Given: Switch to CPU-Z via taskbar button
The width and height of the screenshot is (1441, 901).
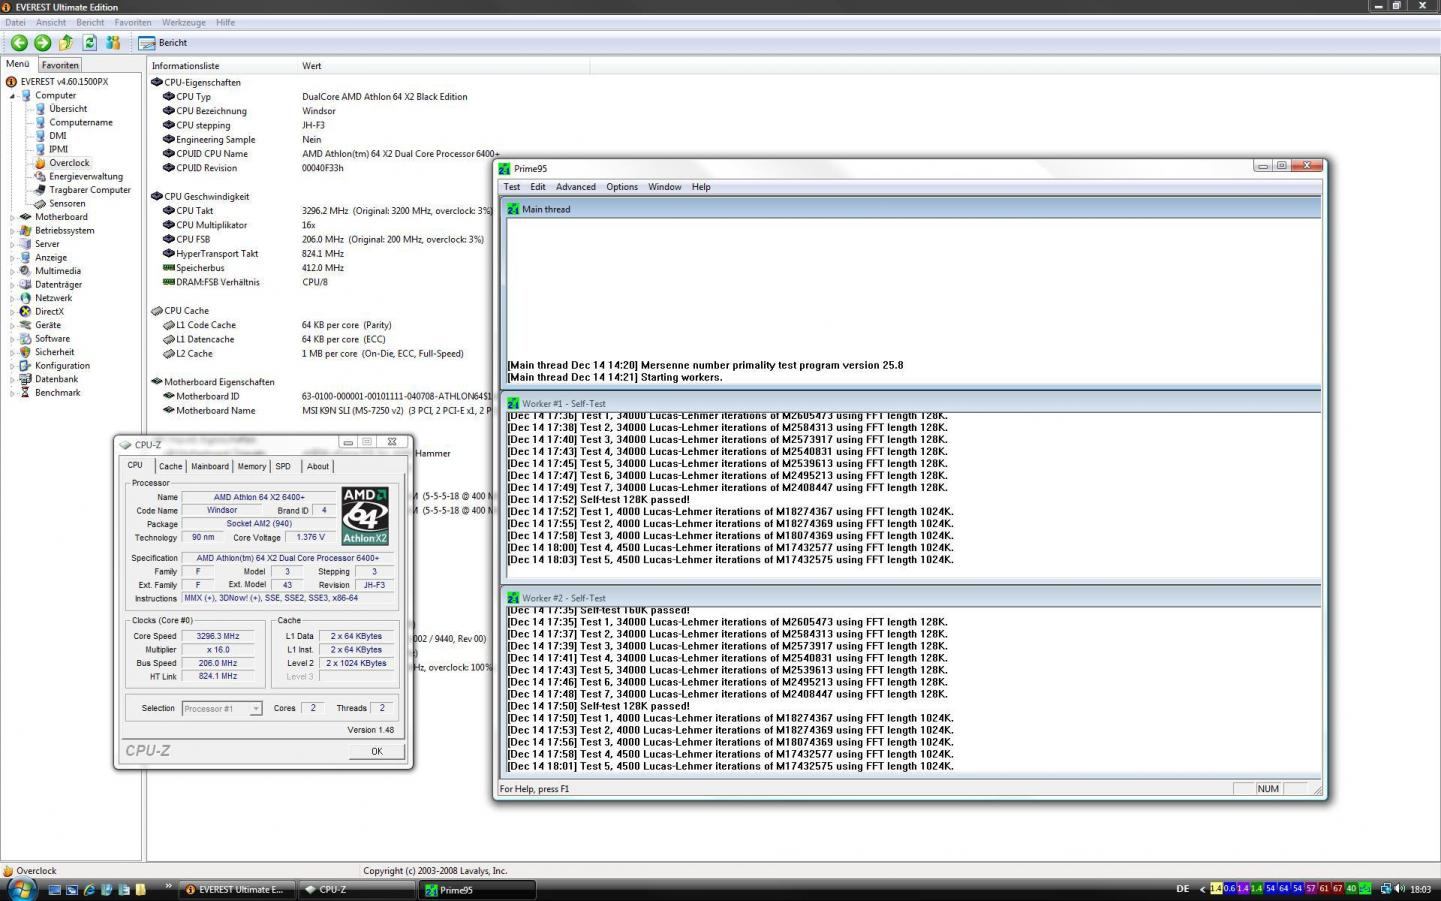Looking at the screenshot, I should click(357, 889).
